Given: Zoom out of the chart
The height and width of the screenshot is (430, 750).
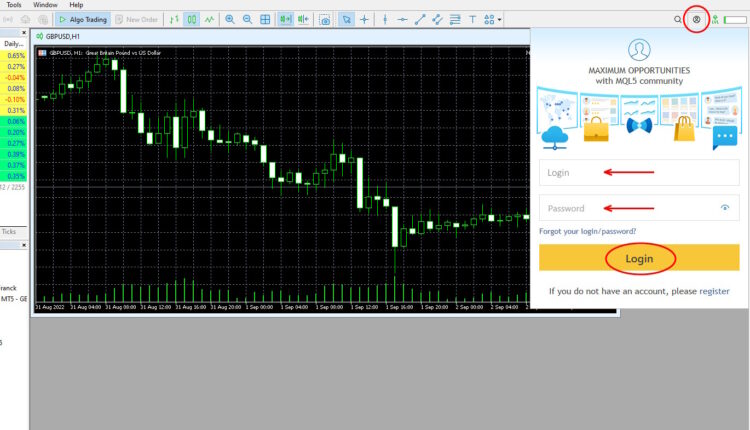Looking at the screenshot, I should 247,19.
